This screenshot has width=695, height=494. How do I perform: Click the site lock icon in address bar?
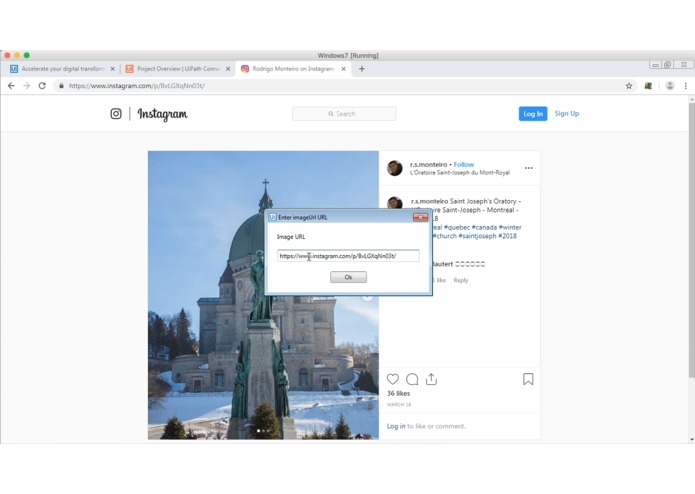pyautogui.click(x=61, y=86)
